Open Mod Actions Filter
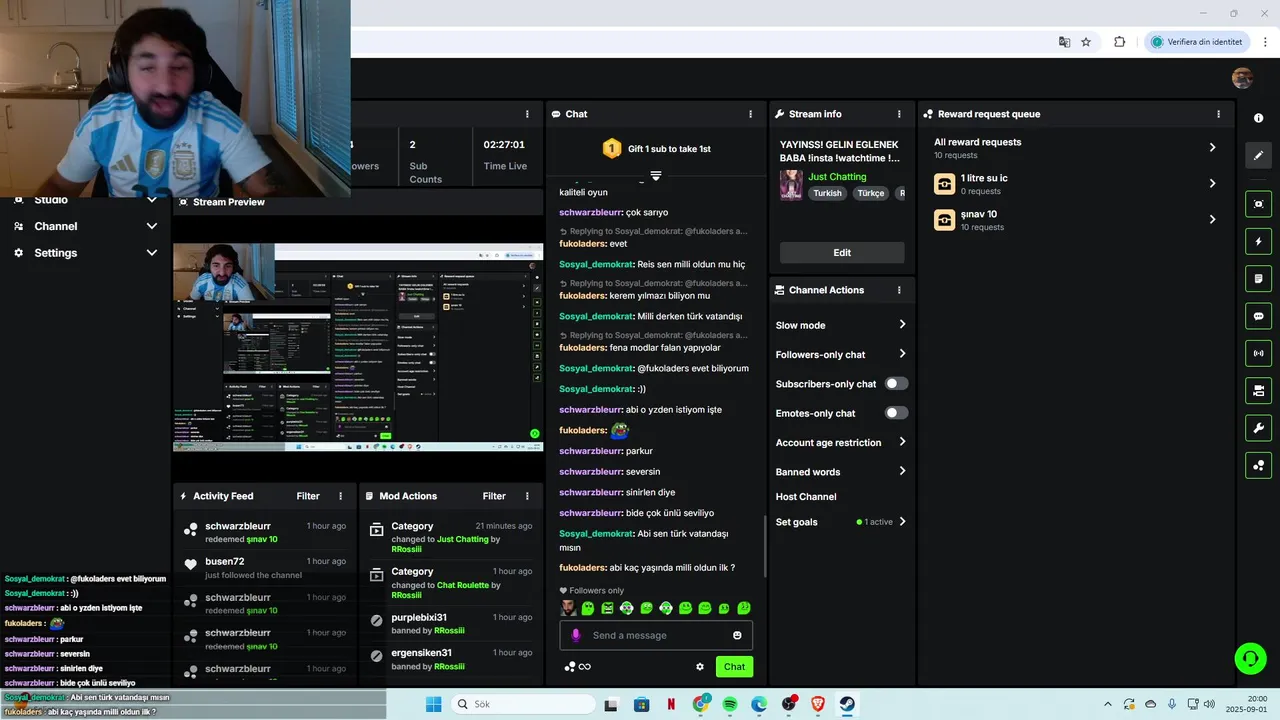The image size is (1280, 720). pos(494,496)
